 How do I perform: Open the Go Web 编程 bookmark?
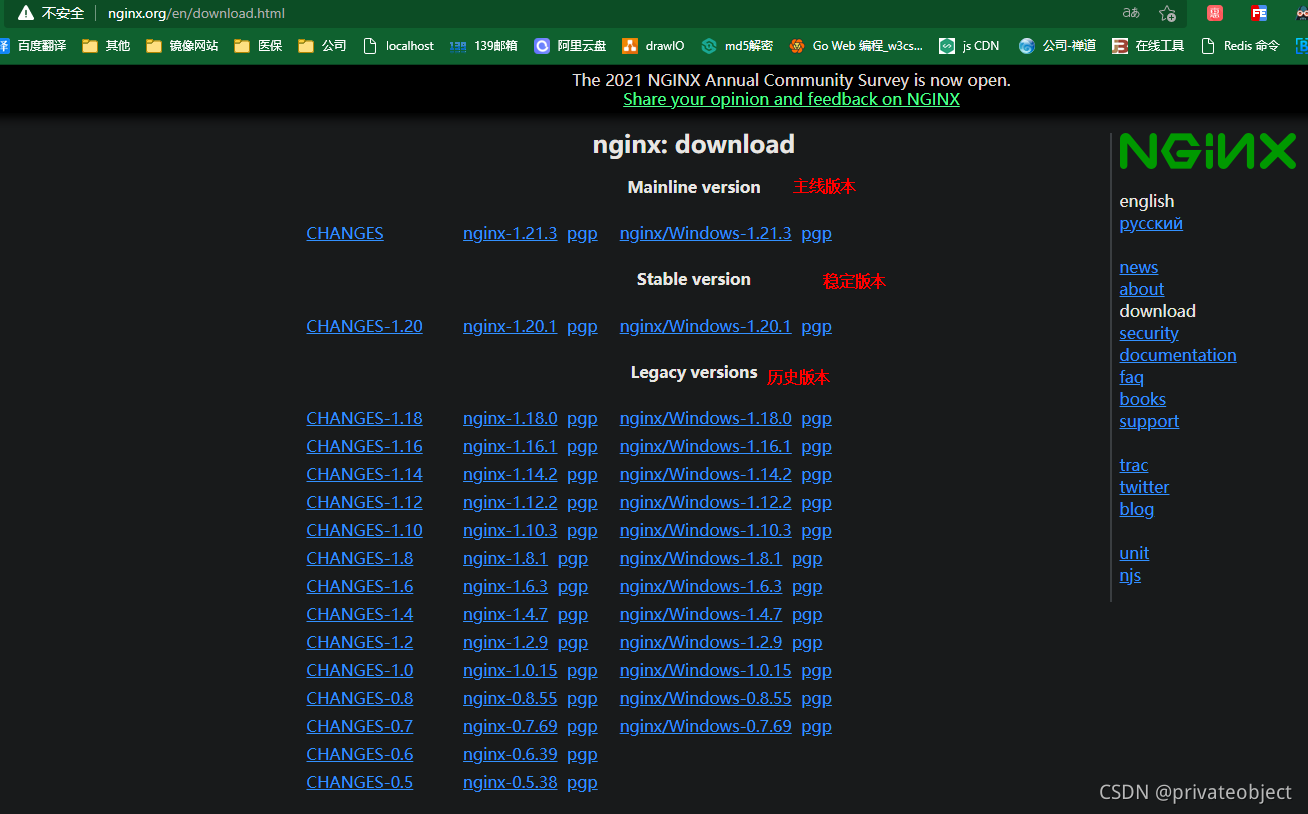pos(856,46)
